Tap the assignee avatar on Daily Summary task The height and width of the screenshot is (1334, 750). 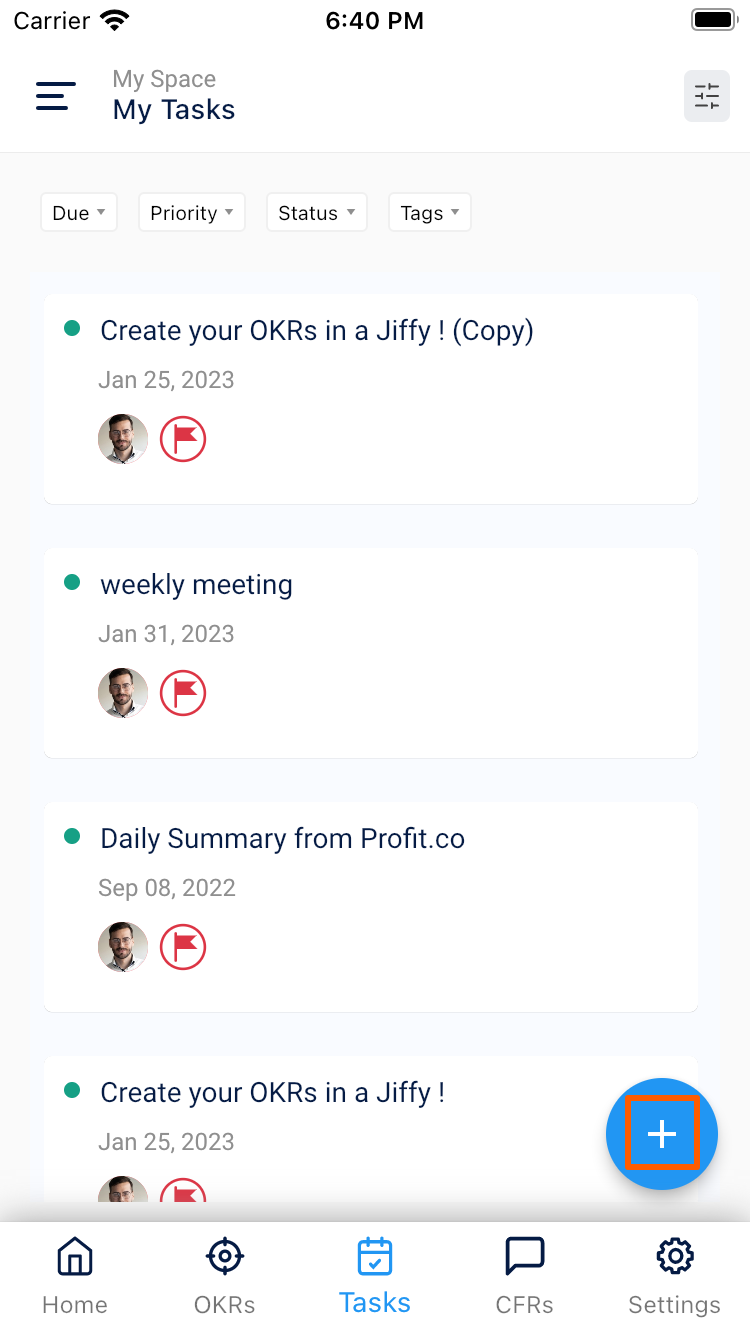(122, 946)
